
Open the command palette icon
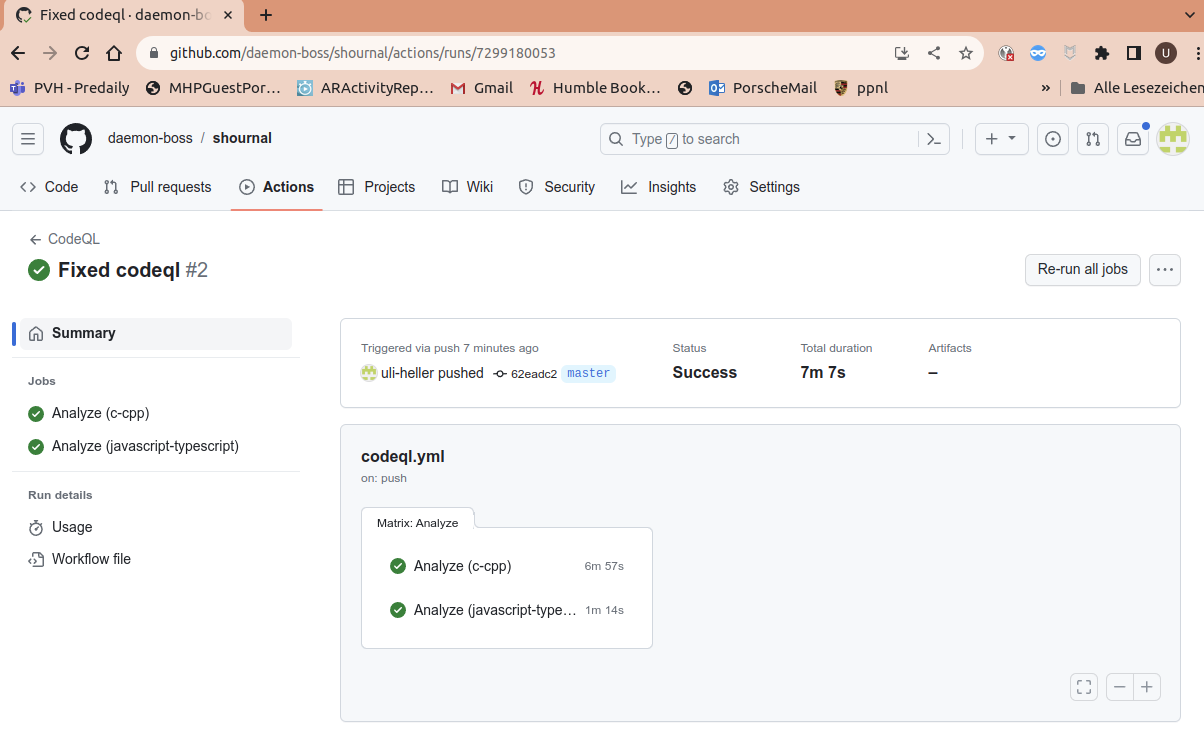tap(933, 139)
